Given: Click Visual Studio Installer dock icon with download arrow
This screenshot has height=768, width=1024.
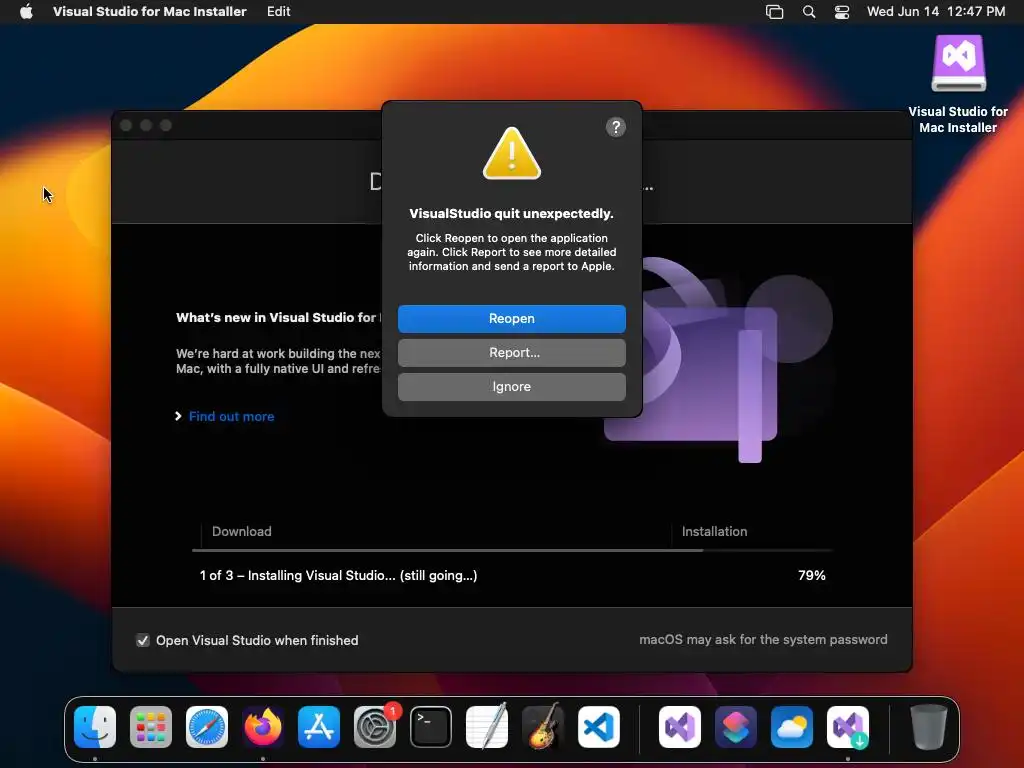Looking at the screenshot, I should pyautogui.click(x=848, y=726).
